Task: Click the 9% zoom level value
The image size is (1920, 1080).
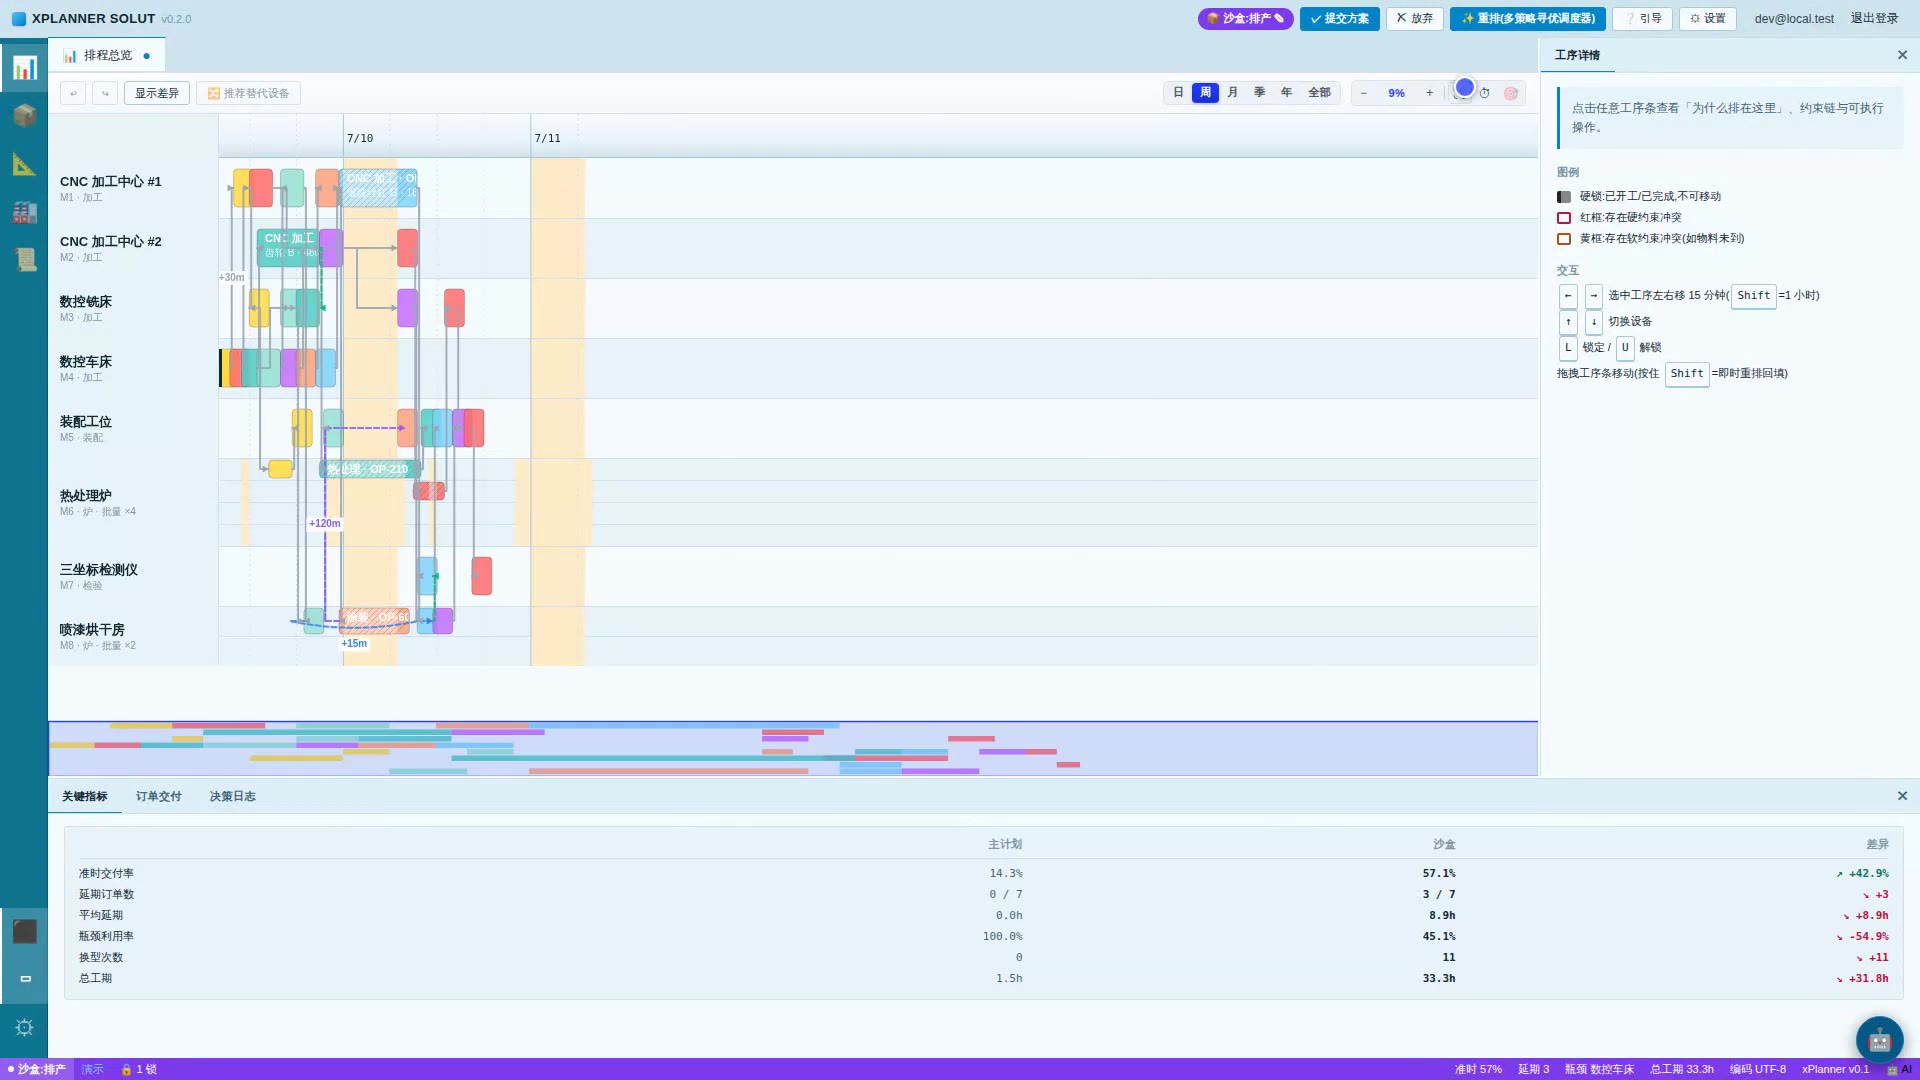Action: (x=1396, y=93)
